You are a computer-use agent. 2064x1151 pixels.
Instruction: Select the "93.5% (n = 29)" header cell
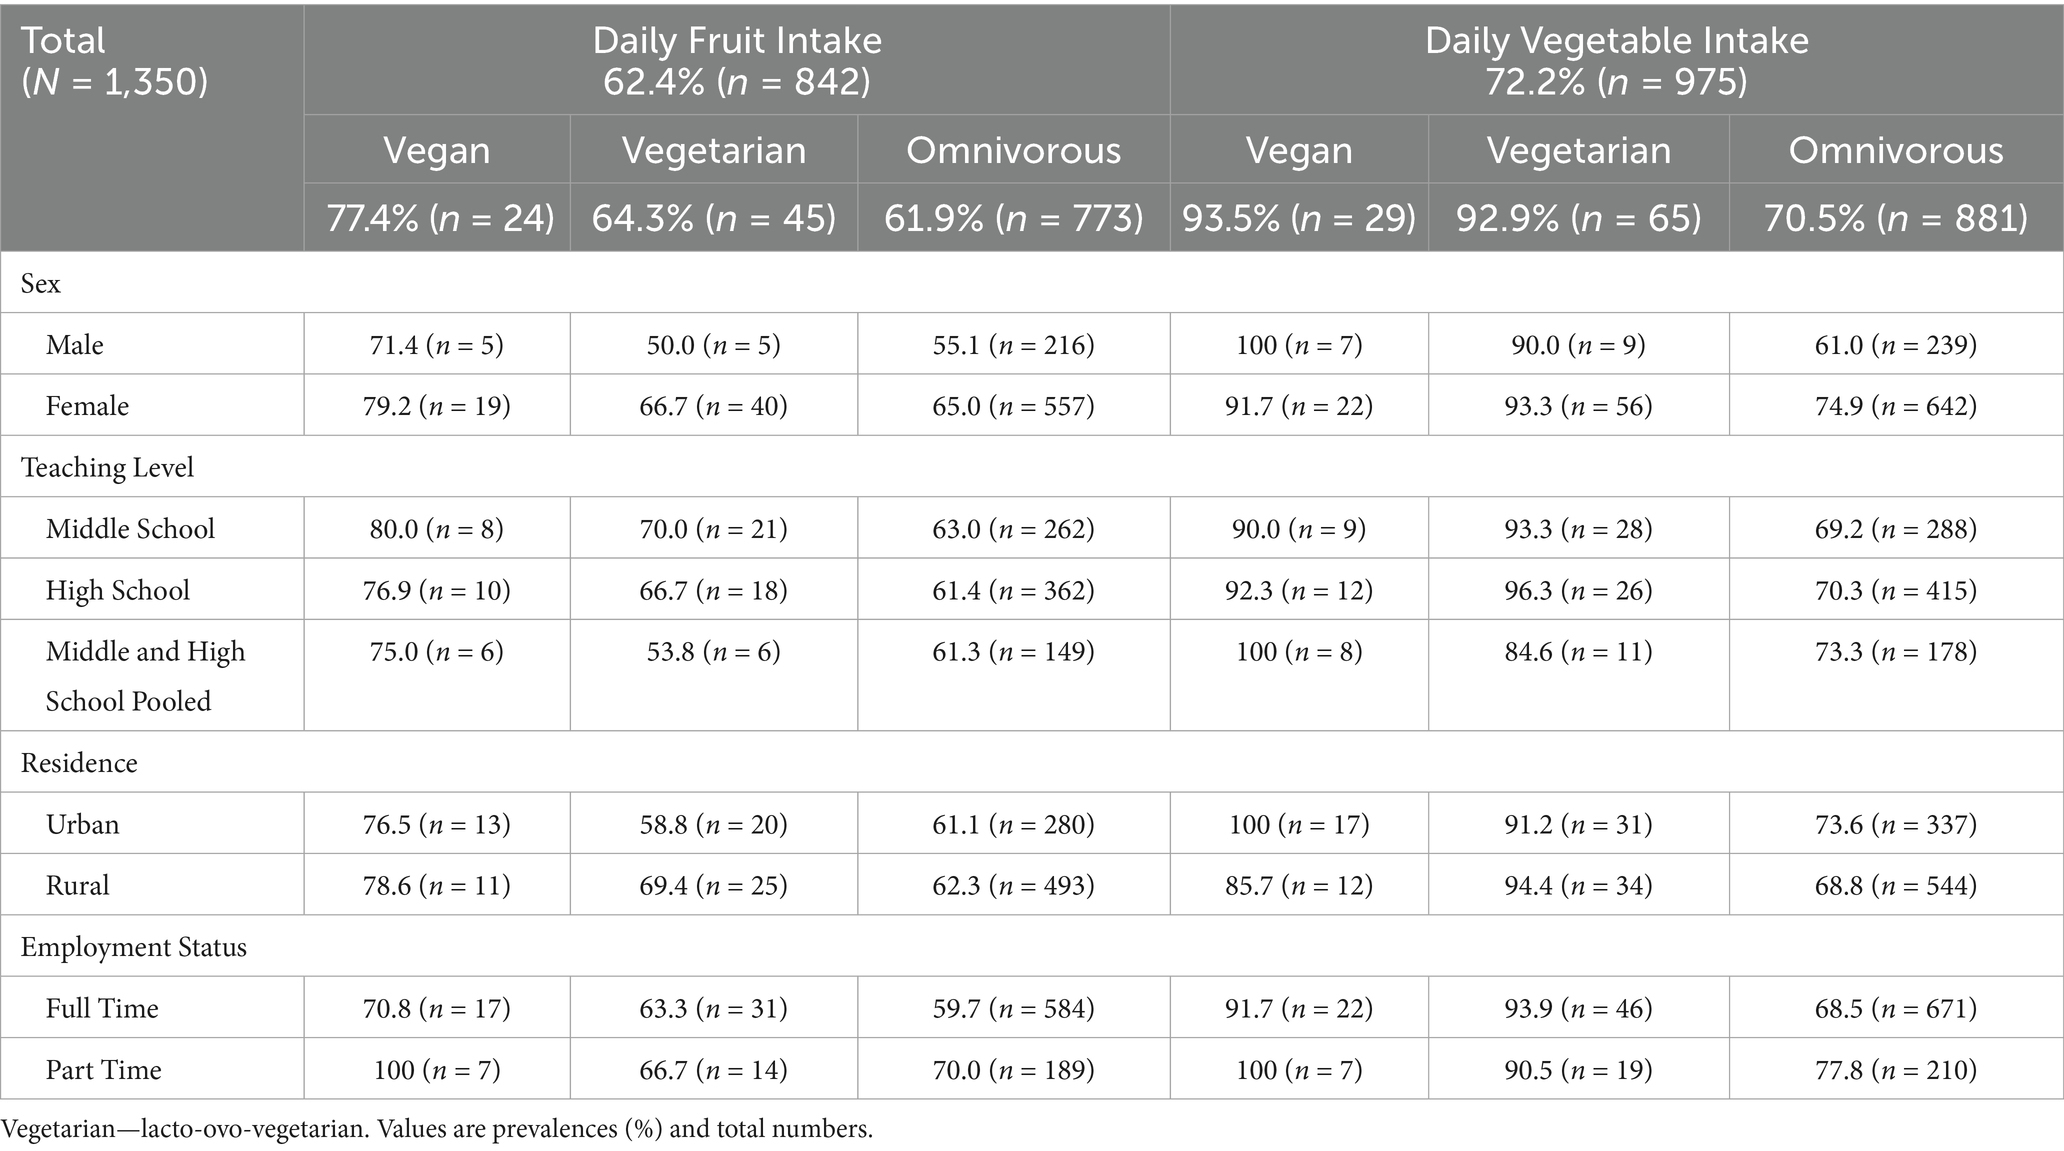[x=1298, y=218]
